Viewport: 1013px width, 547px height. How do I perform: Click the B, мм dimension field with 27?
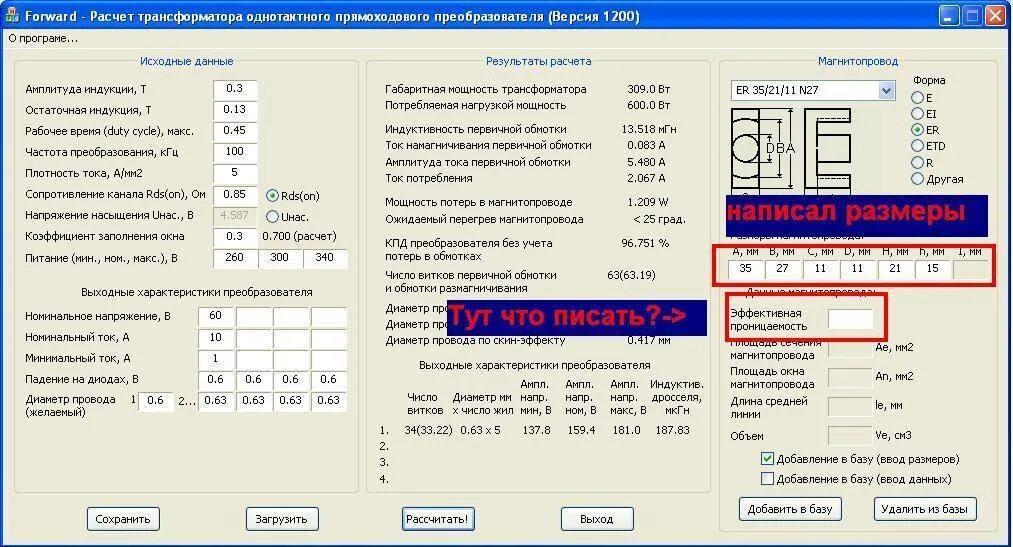[782, 269]
